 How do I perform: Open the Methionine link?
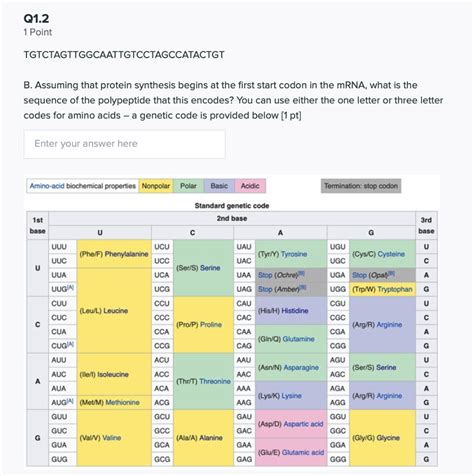(x=122, y=403)
